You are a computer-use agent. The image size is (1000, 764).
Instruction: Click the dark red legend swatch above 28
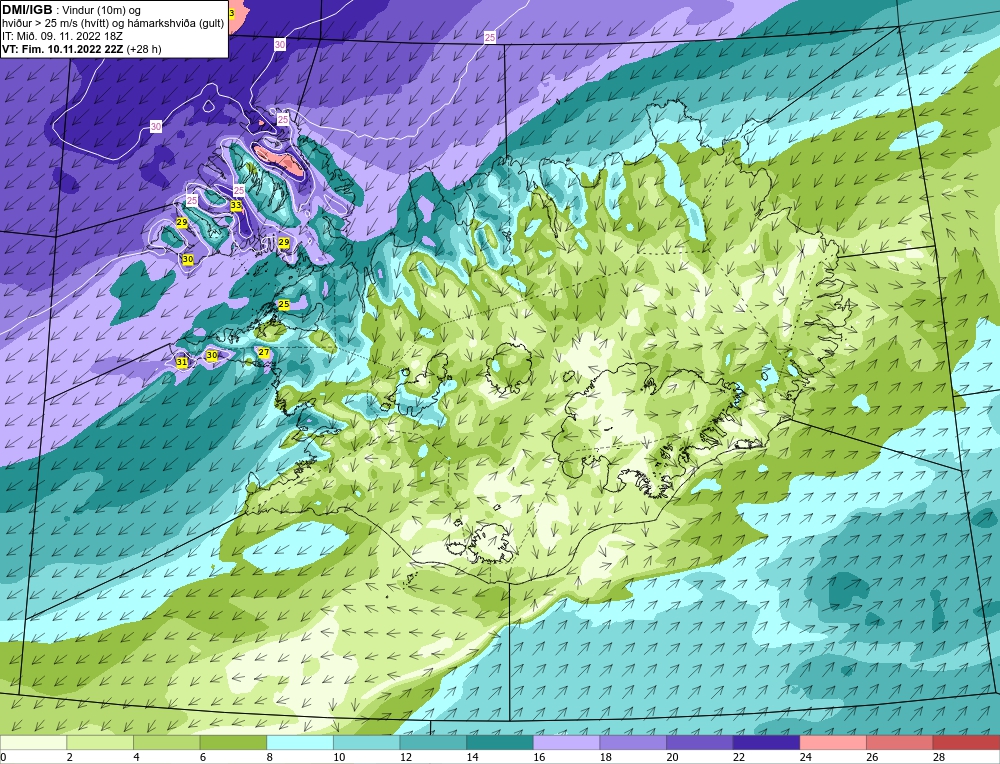(x=966, y=742)
